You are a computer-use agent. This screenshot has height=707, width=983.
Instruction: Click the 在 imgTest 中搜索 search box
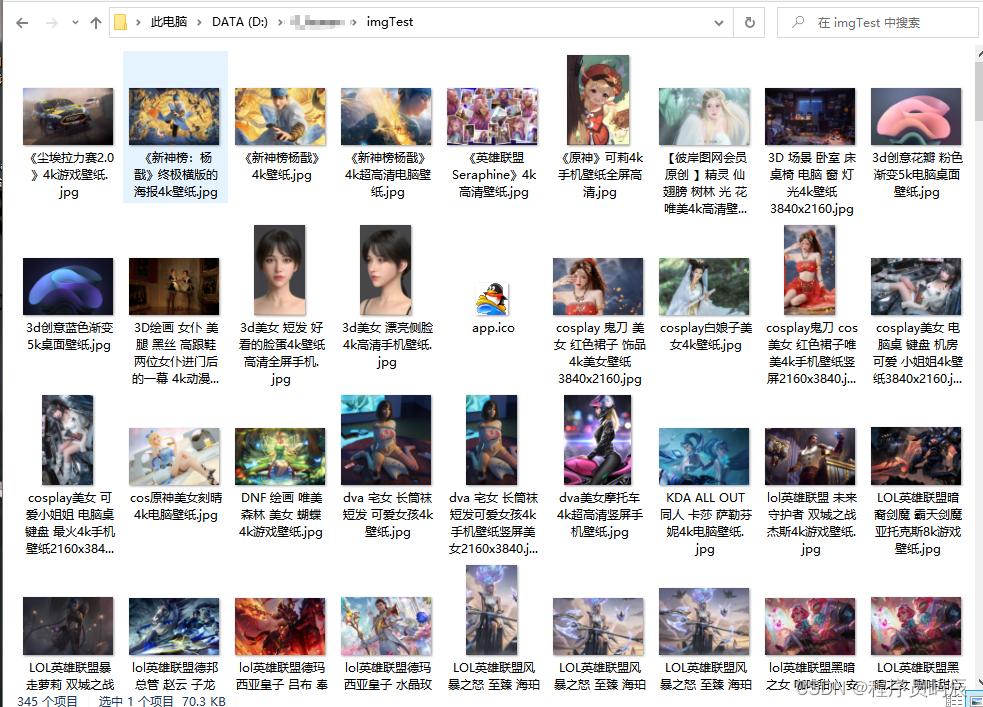point(878,23)
